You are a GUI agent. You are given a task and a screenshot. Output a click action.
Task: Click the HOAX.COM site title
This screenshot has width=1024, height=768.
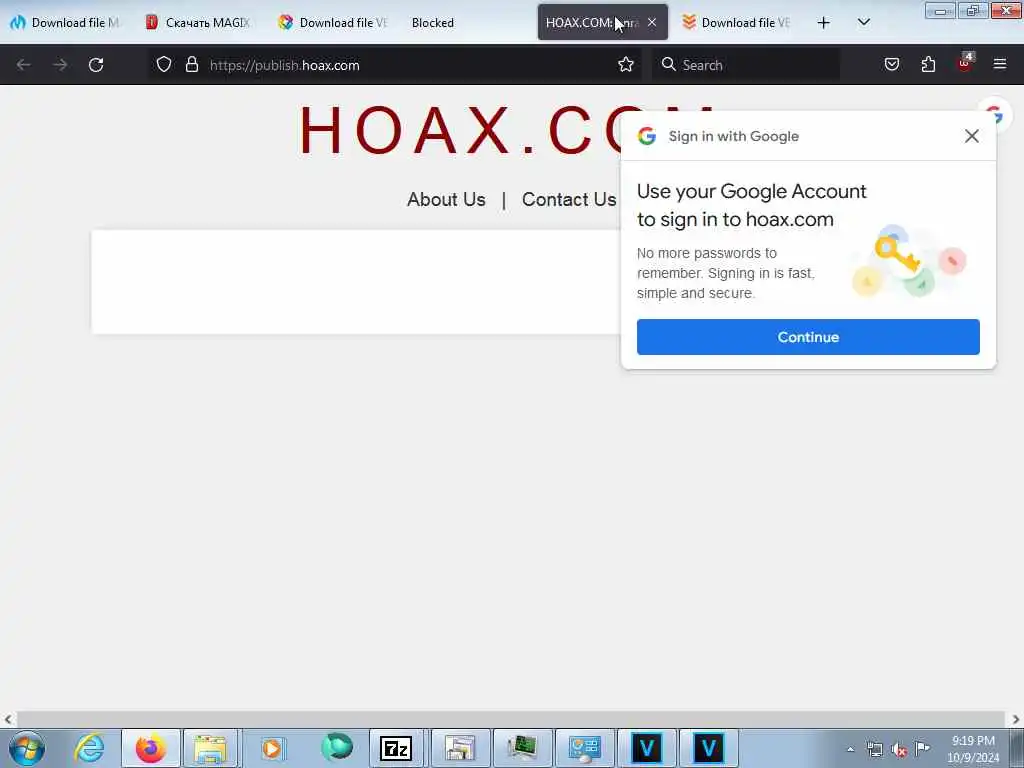(x=506, y=130)
